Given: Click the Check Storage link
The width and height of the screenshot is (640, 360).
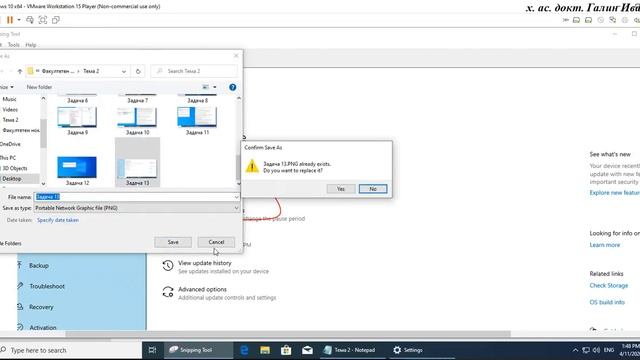Looking at the screenshot, I should pos(609,286).
